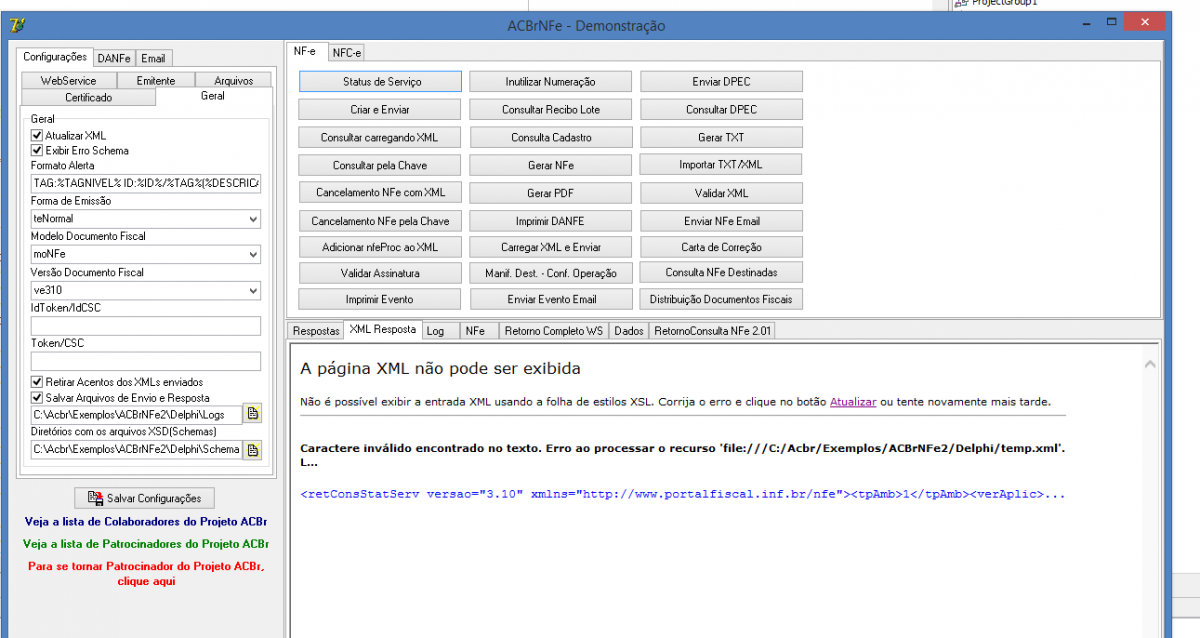Open the Retorno Completo WS tab
Viewport: 1200px width, 638px height.
point(553,331)
